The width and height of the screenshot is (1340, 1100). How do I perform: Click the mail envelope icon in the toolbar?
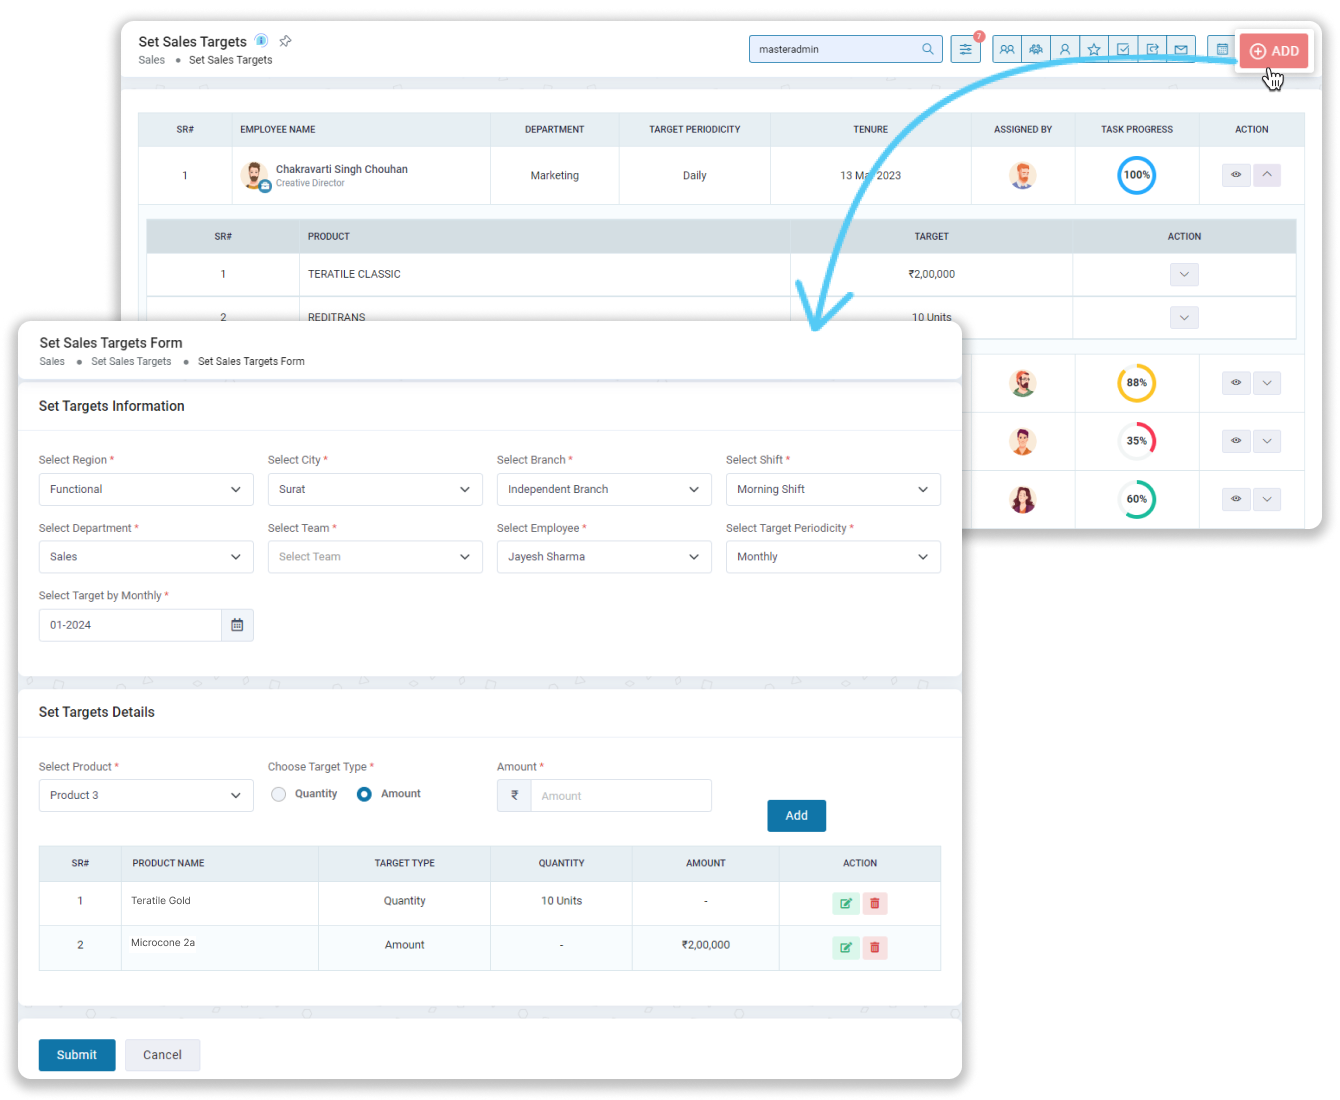1180,49
